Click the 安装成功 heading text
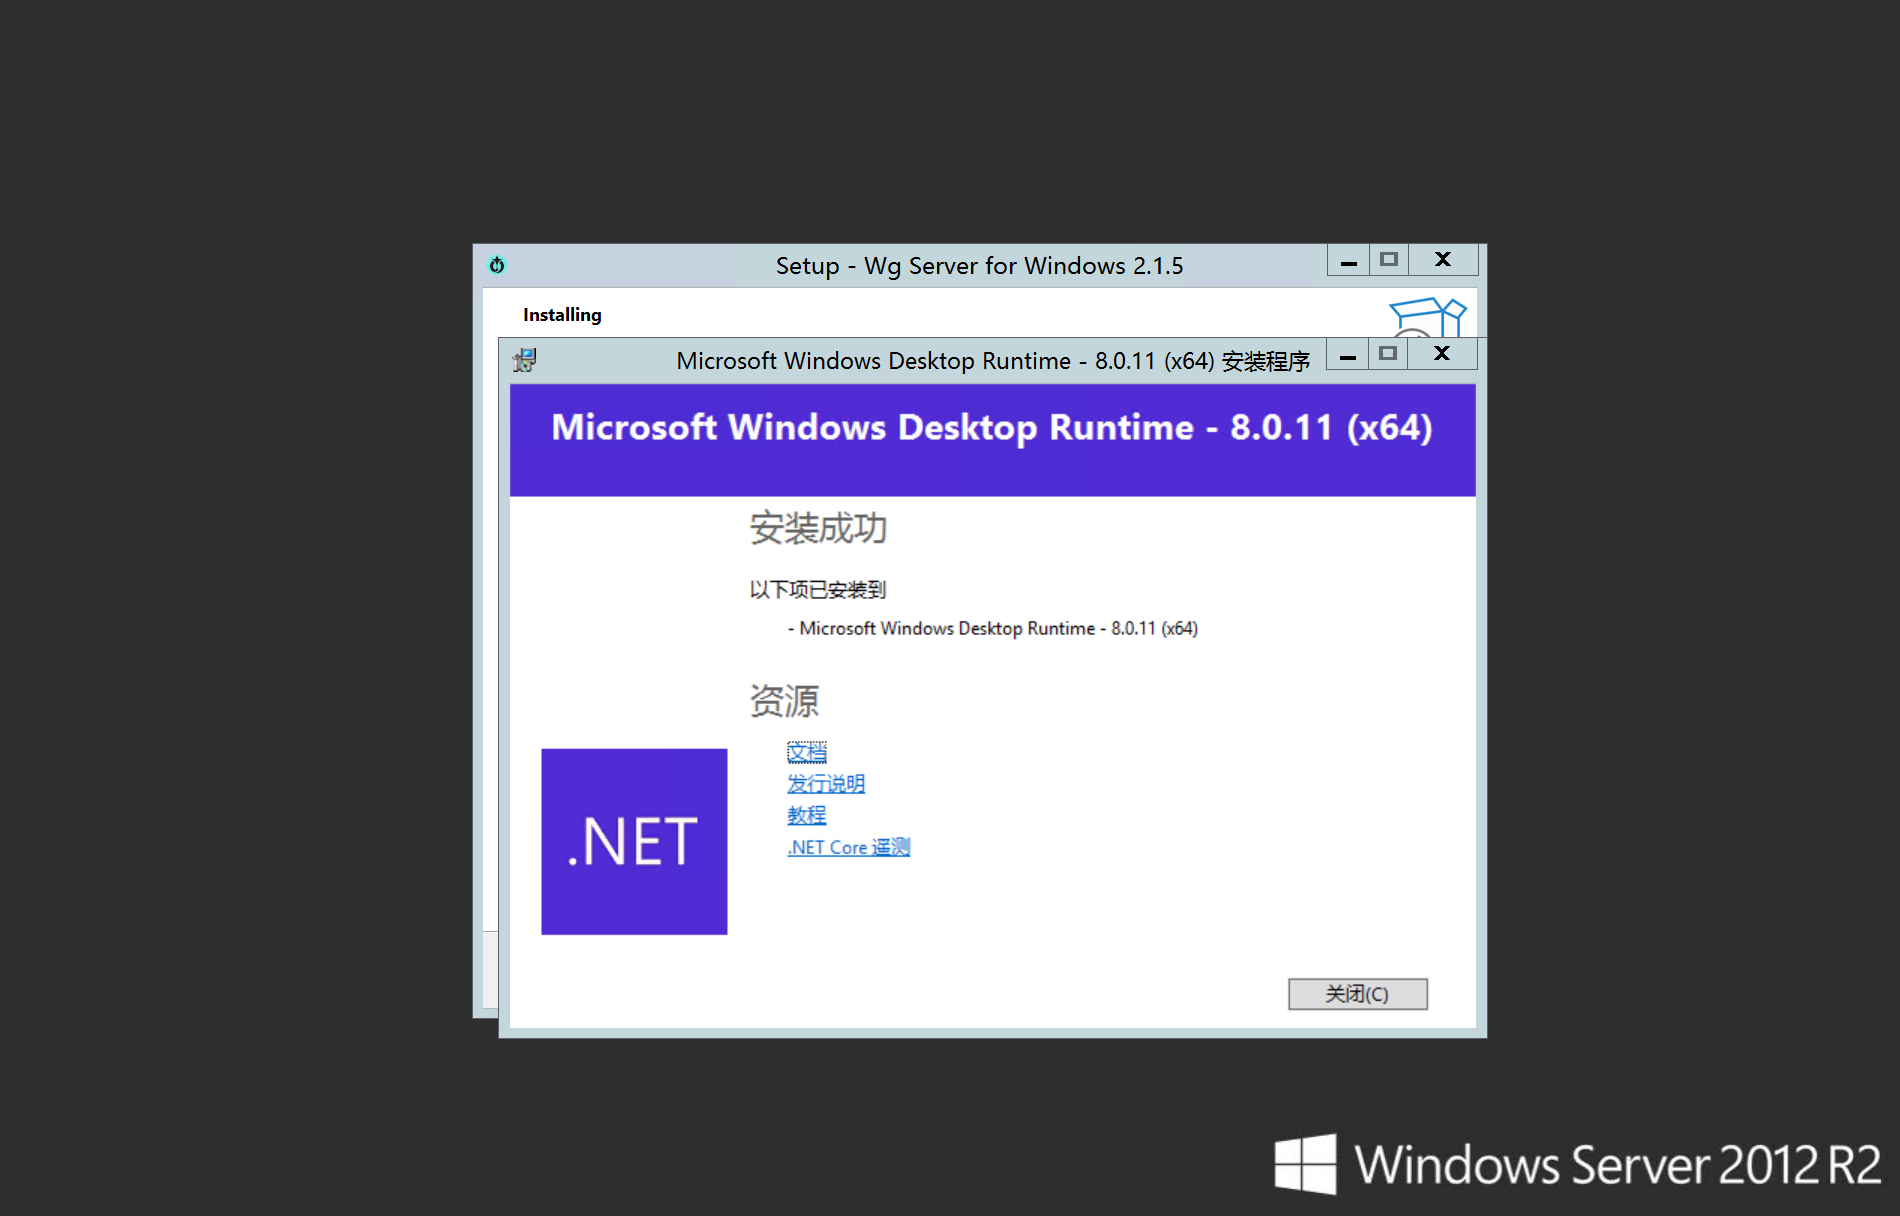 coord(818,528)
